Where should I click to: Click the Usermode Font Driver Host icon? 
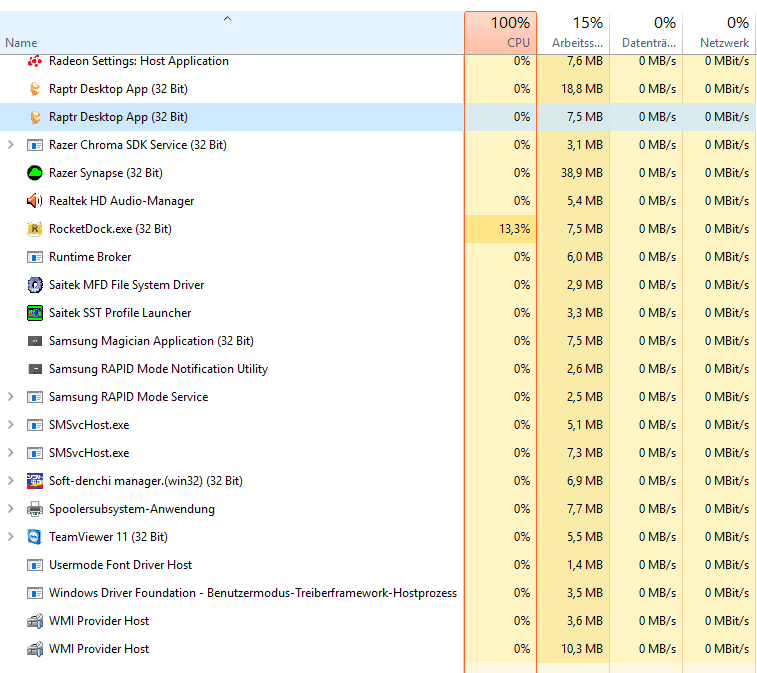click(35, 565)
